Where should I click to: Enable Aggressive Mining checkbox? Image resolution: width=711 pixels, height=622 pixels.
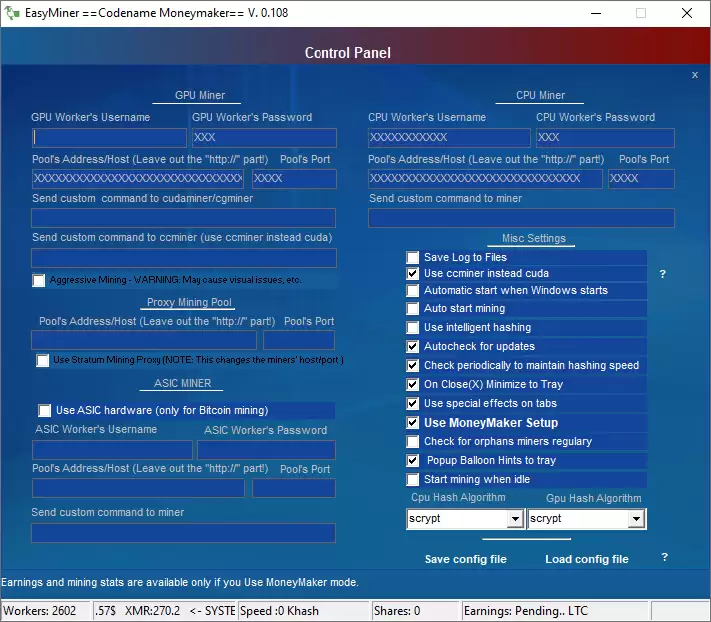(x=39, y=281)
